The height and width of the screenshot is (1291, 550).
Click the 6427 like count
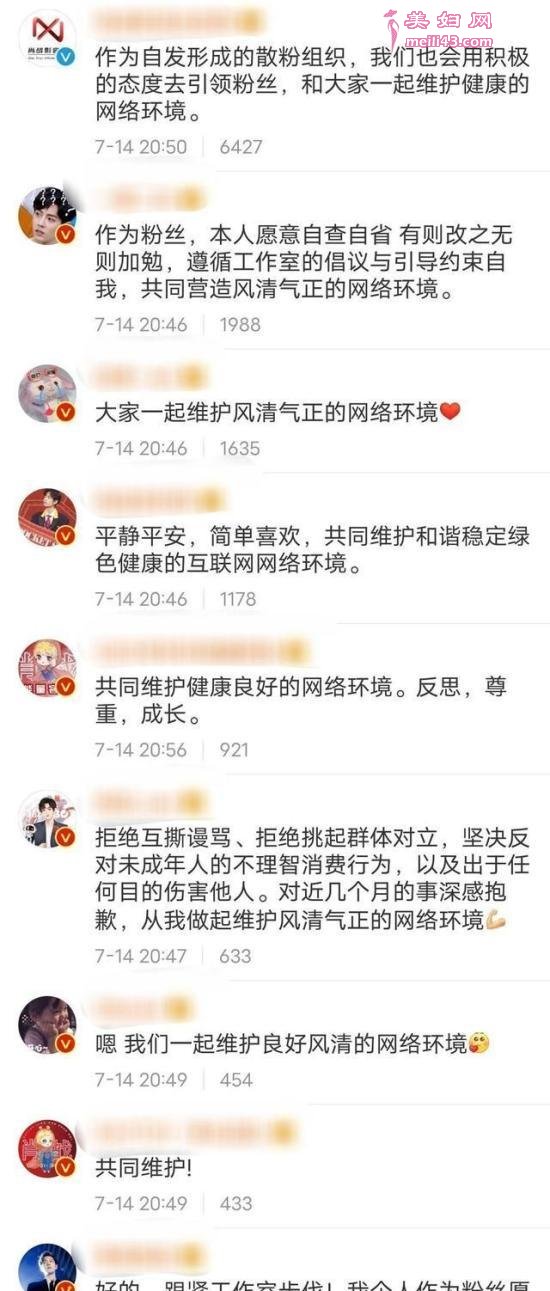[241, 147]
